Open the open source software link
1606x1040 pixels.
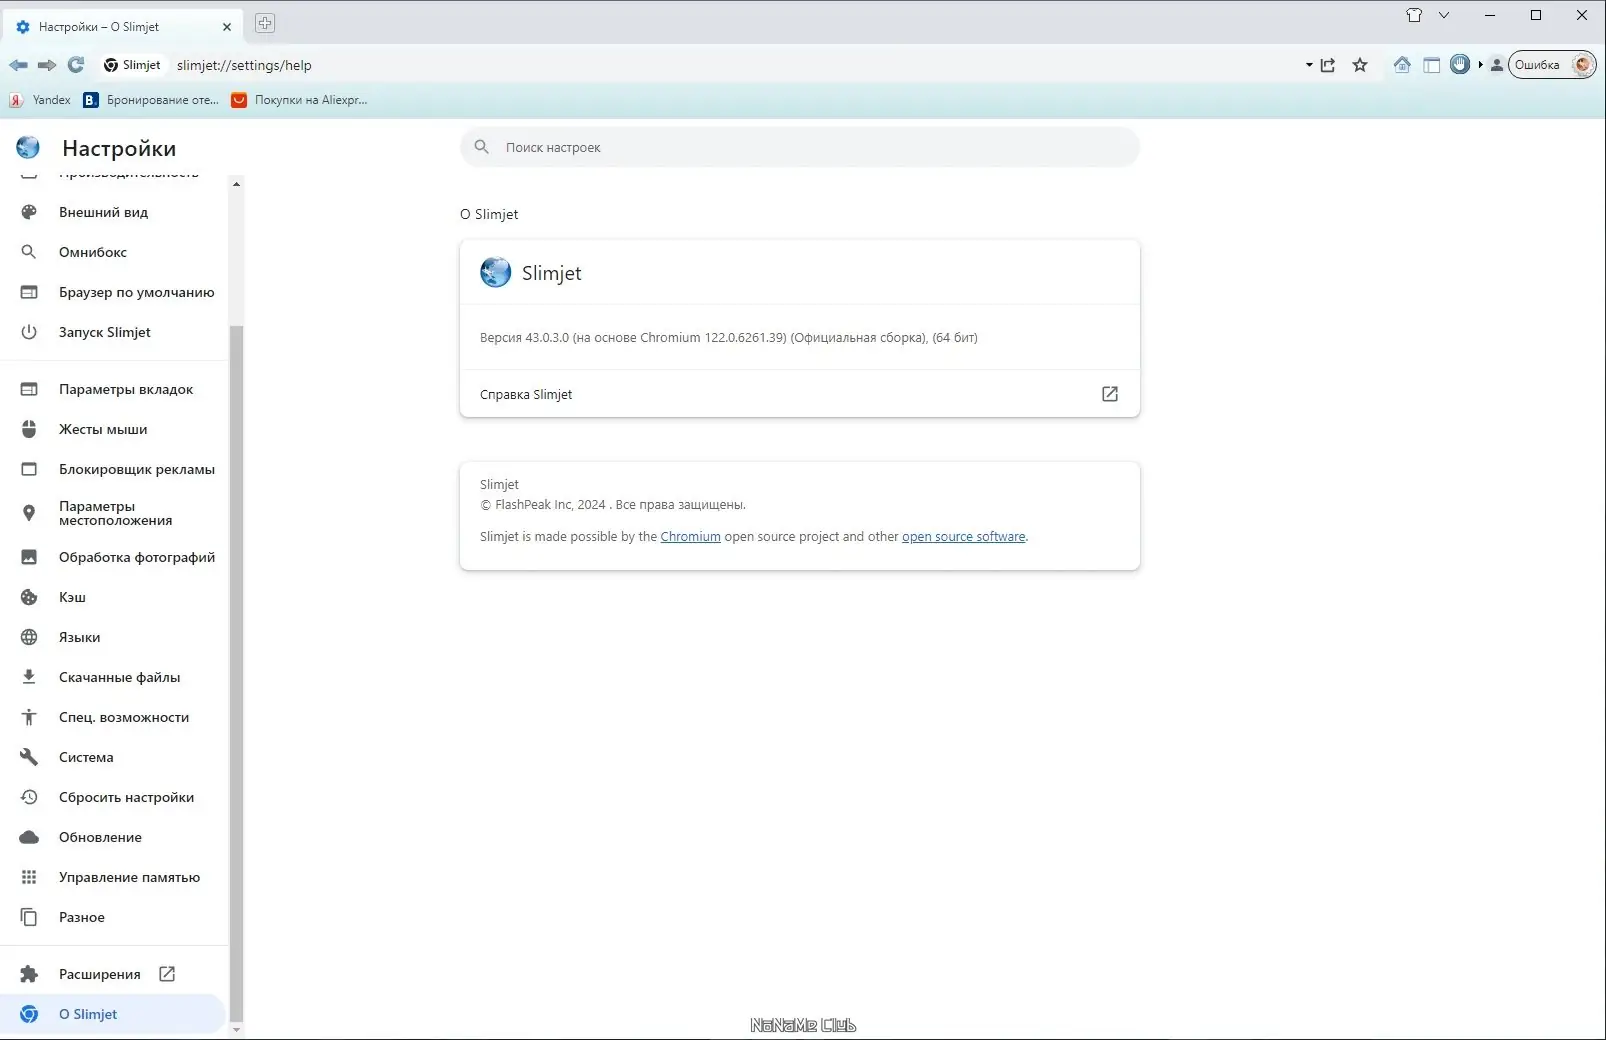tap(964, 537)
